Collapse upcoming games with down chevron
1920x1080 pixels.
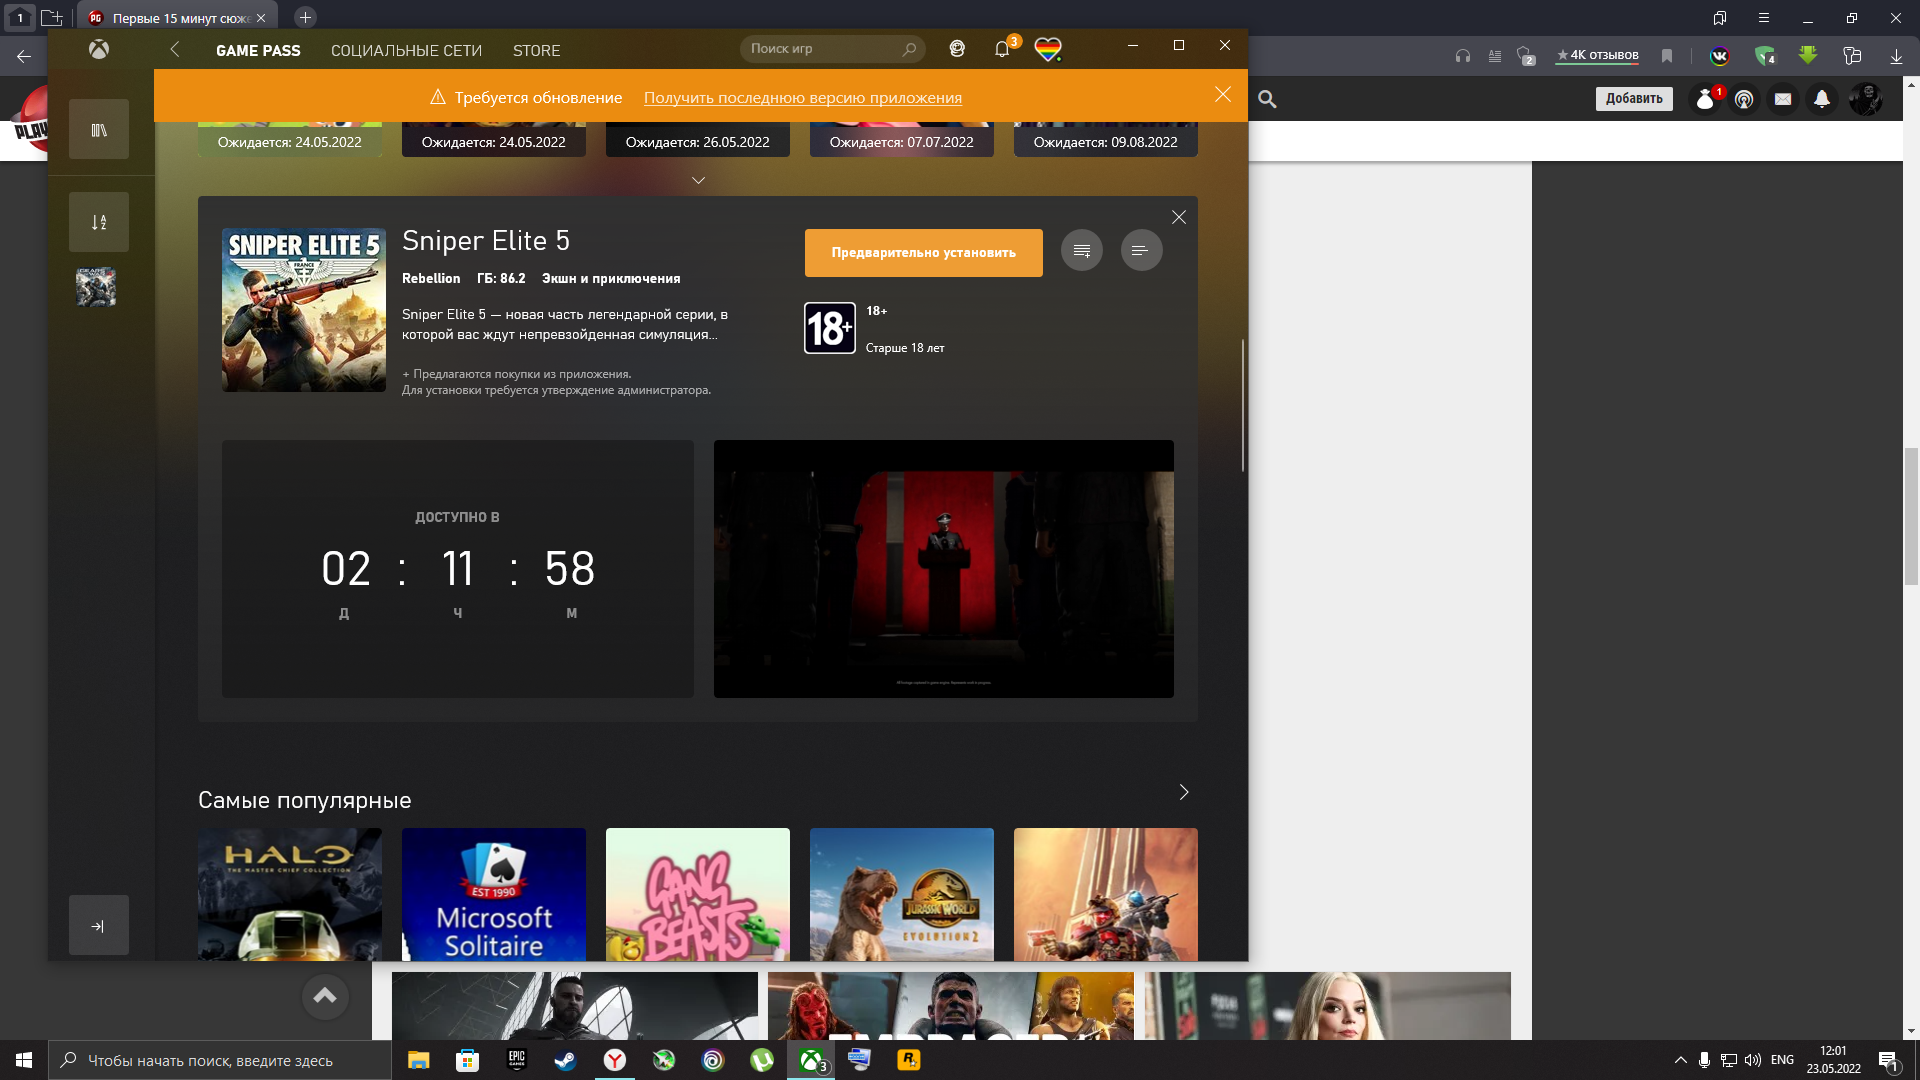[698, 181]
